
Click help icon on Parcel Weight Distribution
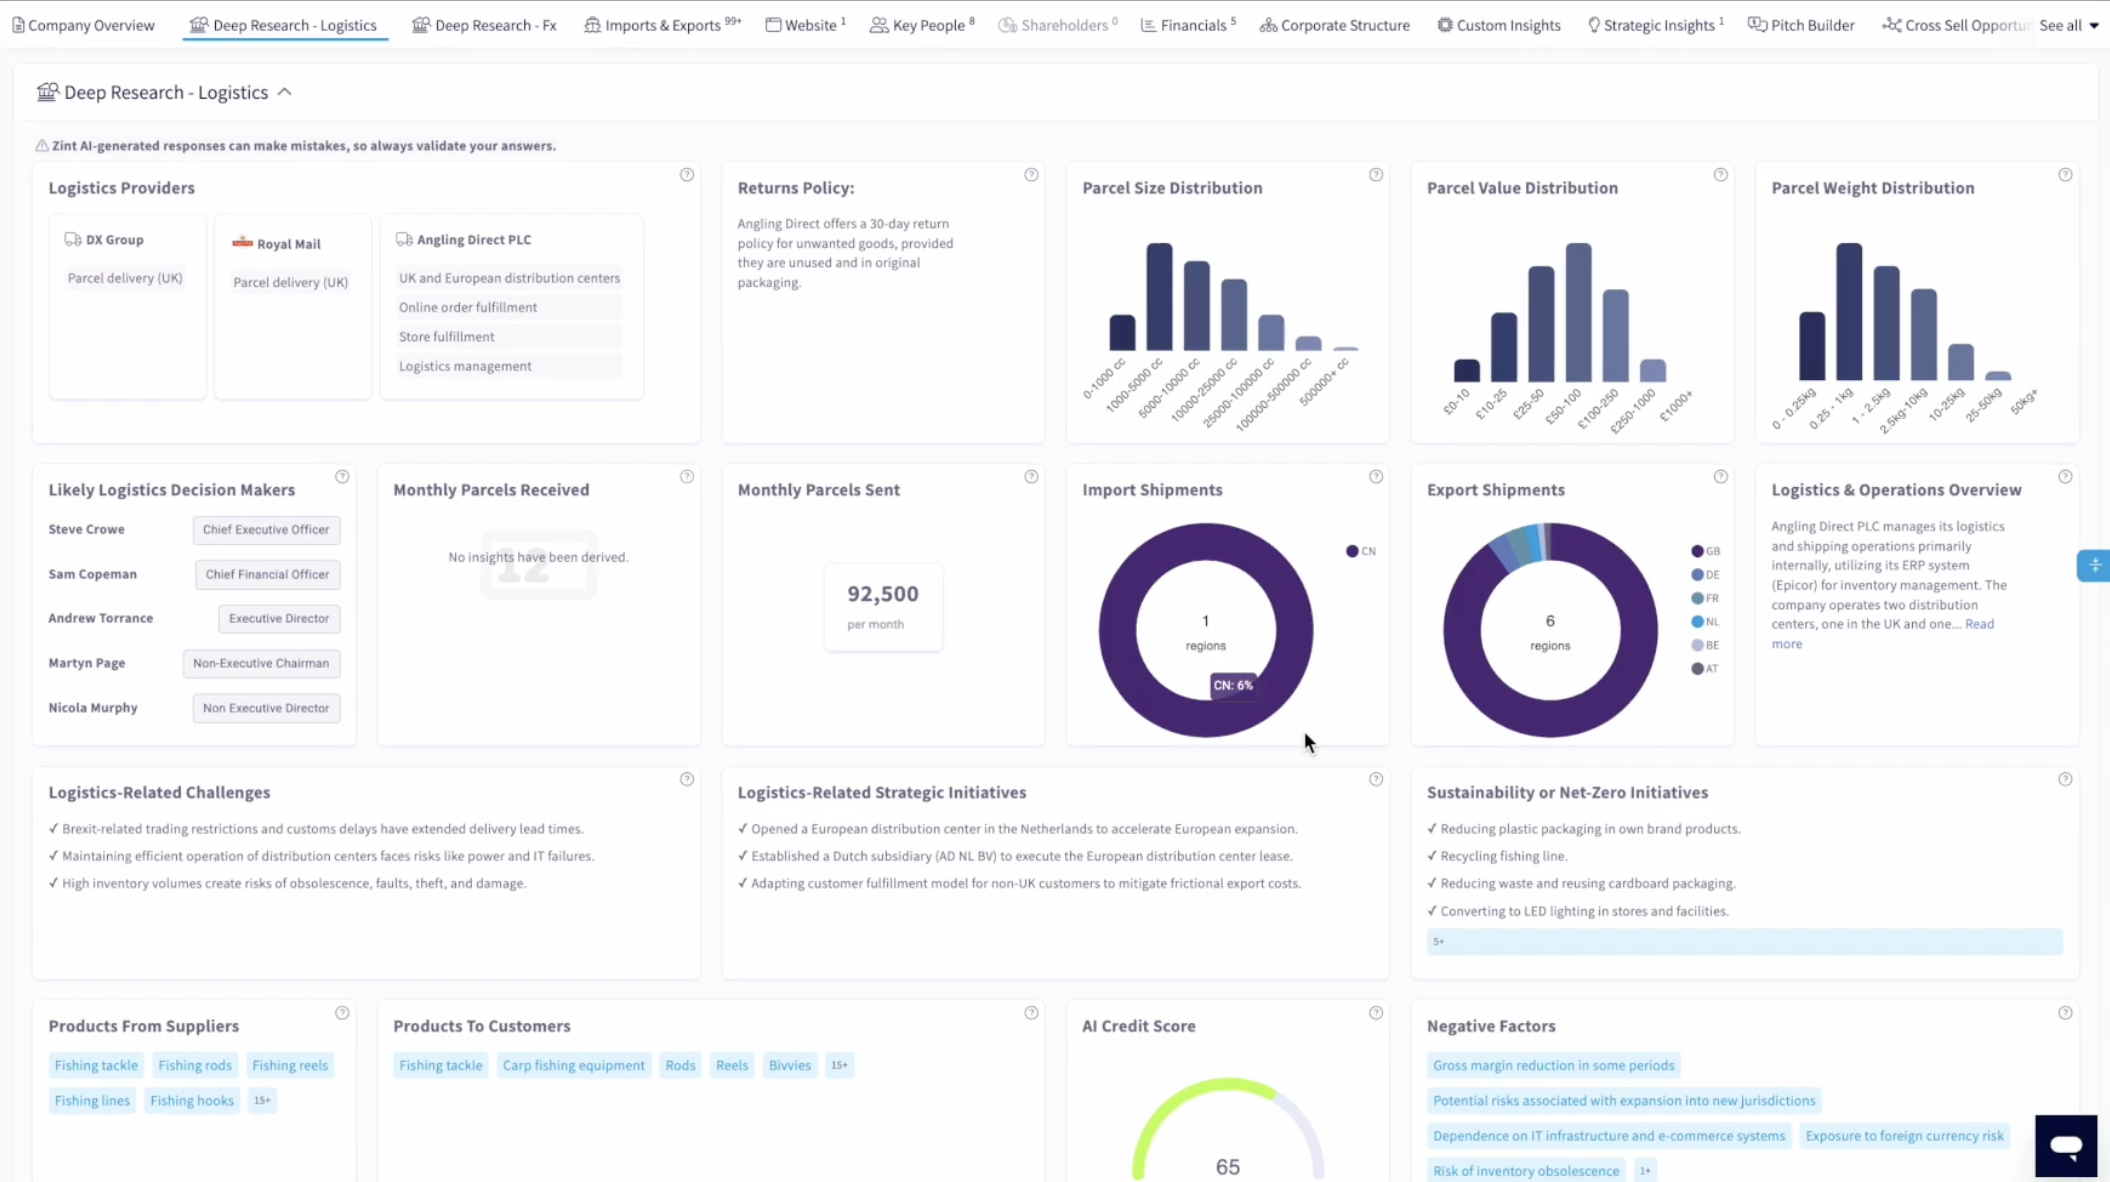2064,175
